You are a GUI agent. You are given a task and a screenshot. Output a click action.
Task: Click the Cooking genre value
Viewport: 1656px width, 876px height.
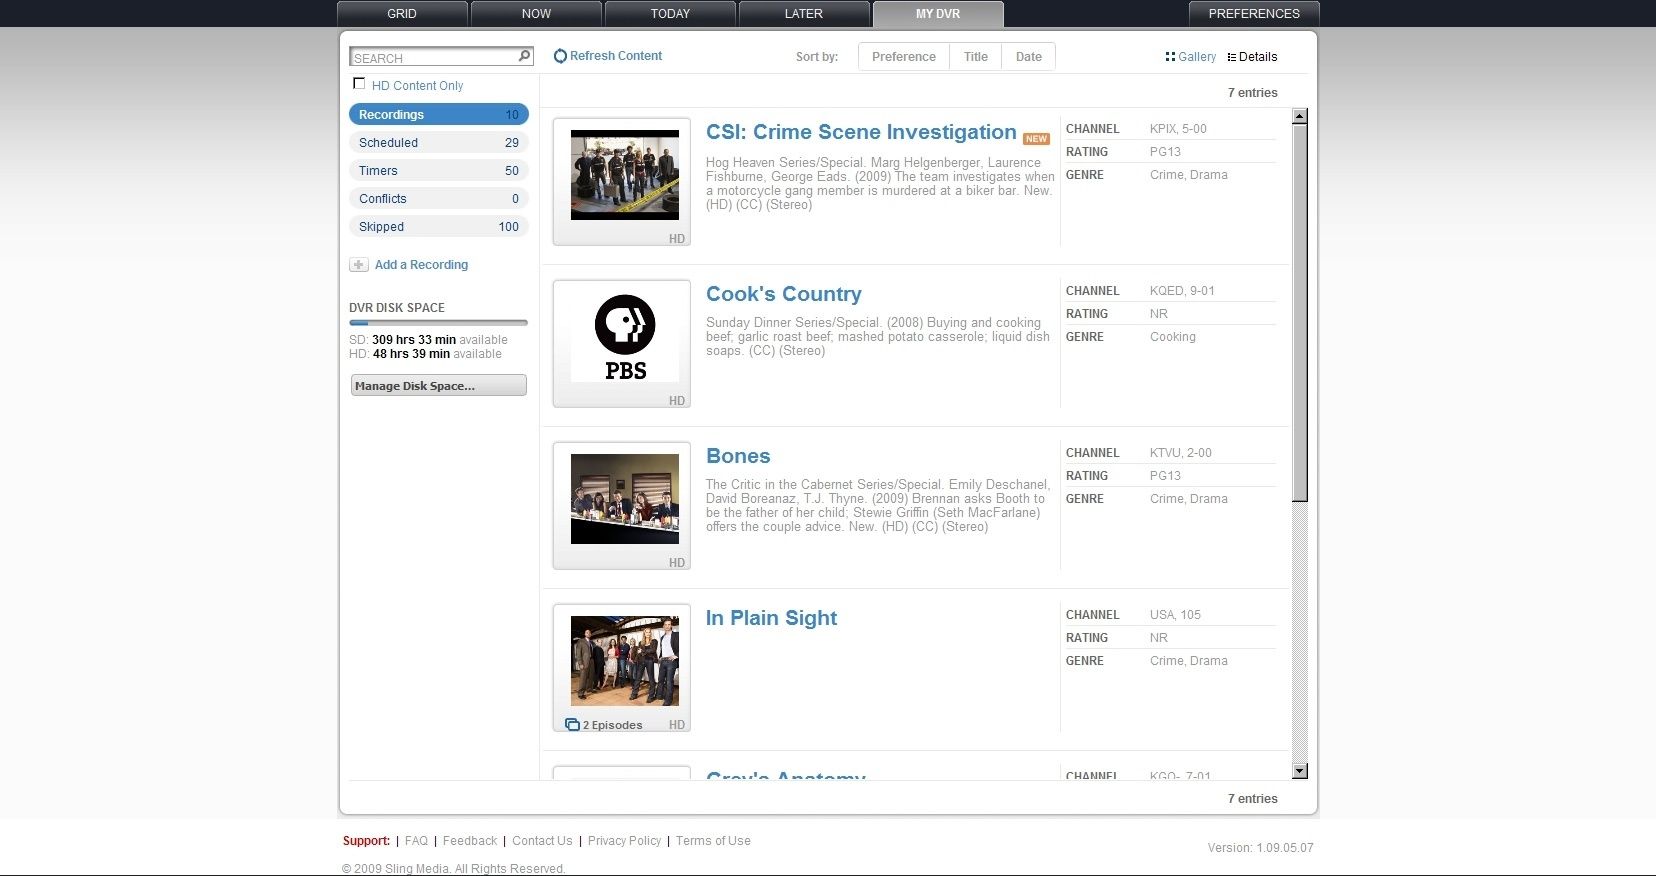pyautogui.click(x=1173, y=337)
